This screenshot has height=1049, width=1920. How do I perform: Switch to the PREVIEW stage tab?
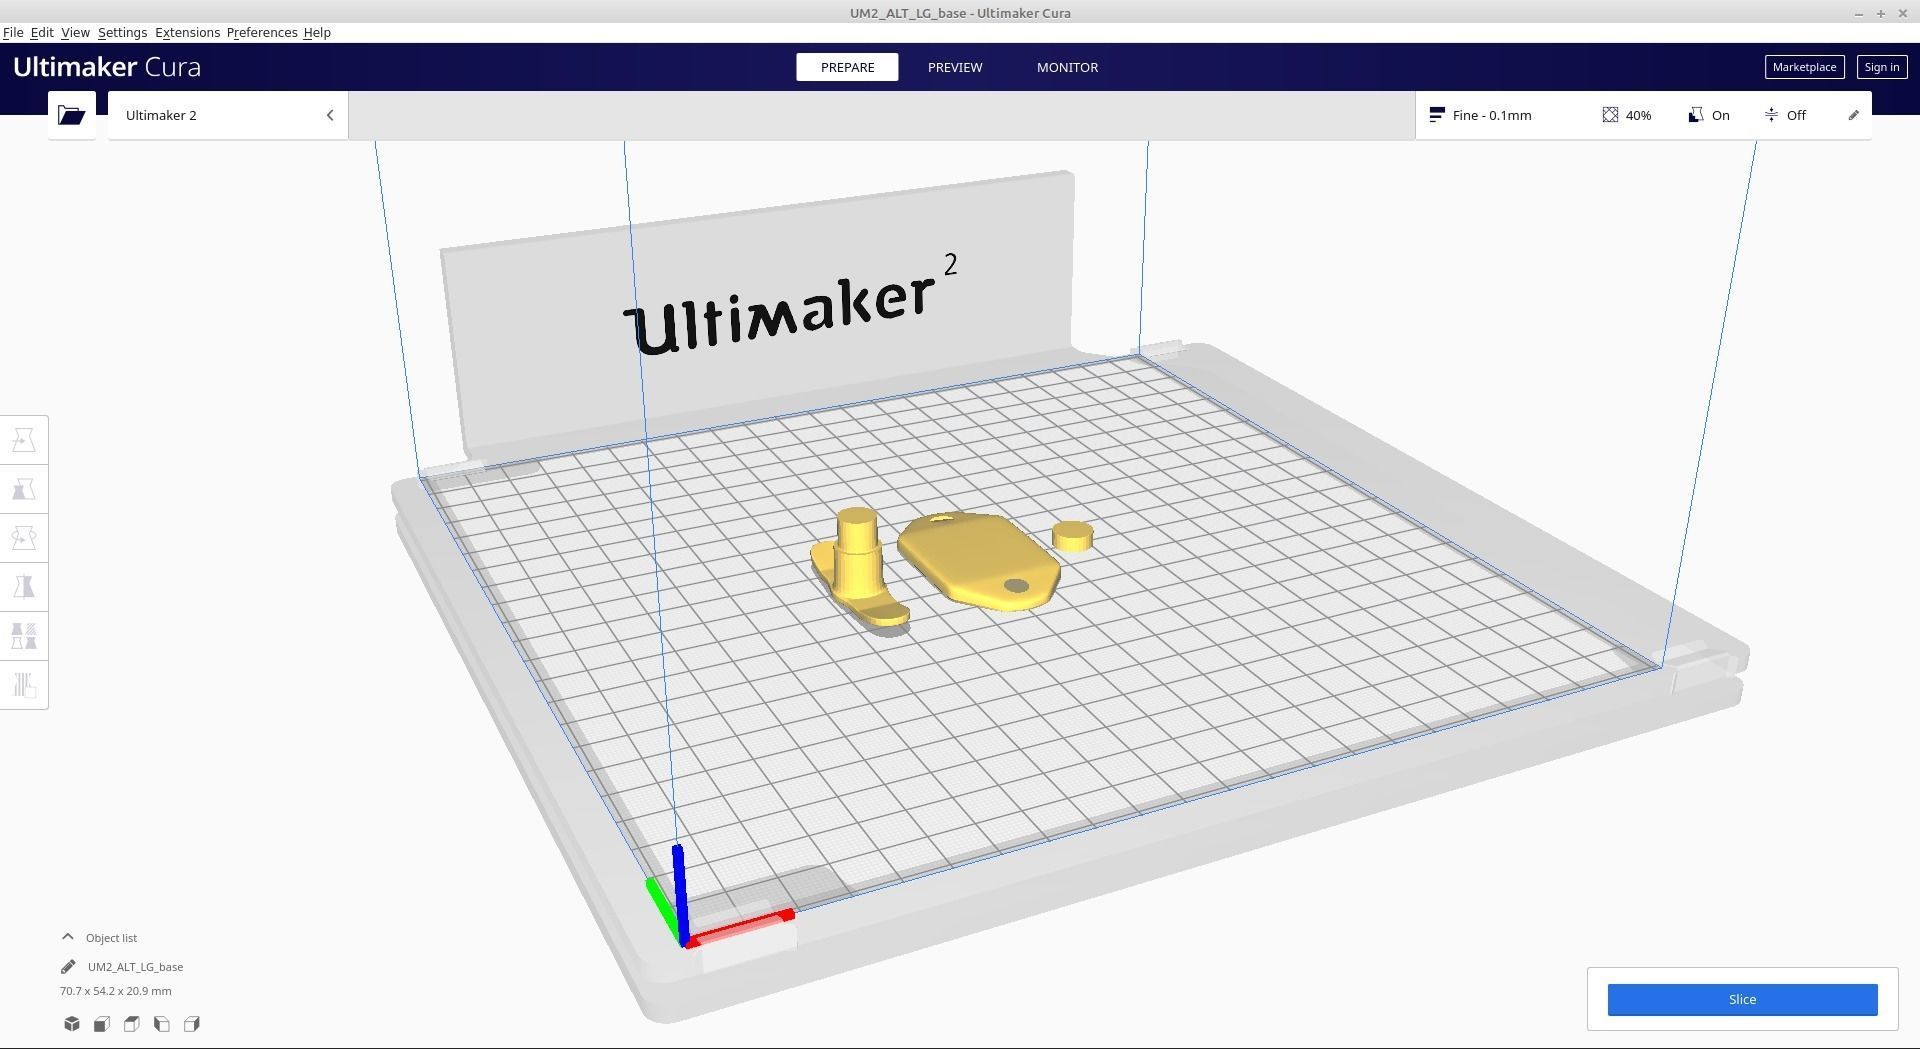[955, 67]
